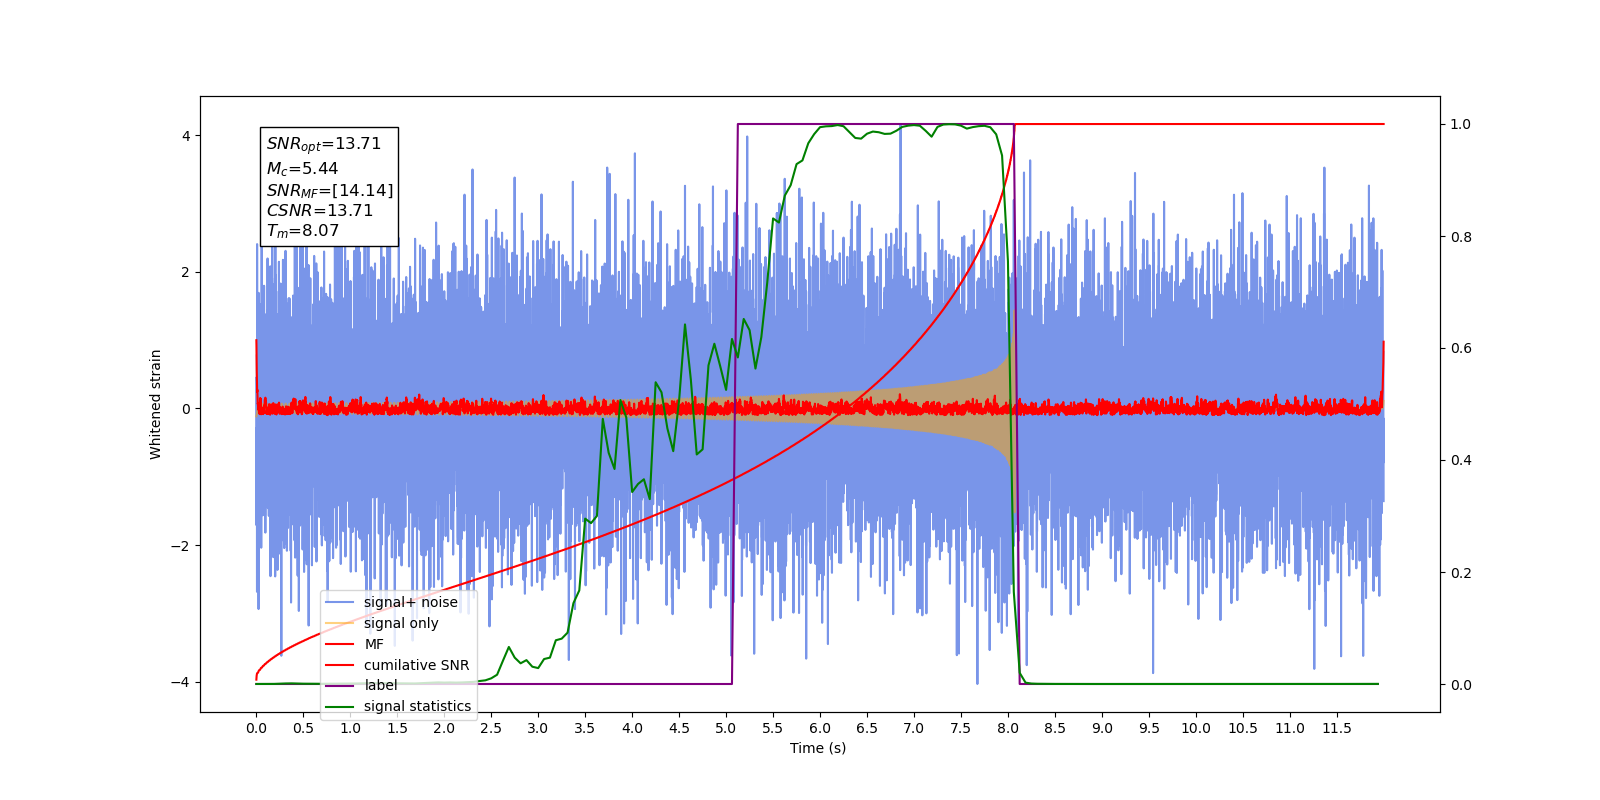1600x800 pixels.
Task: Click the 'signal+ noise' legend entry
Action: pyautogui.click(x=411, y=602)
